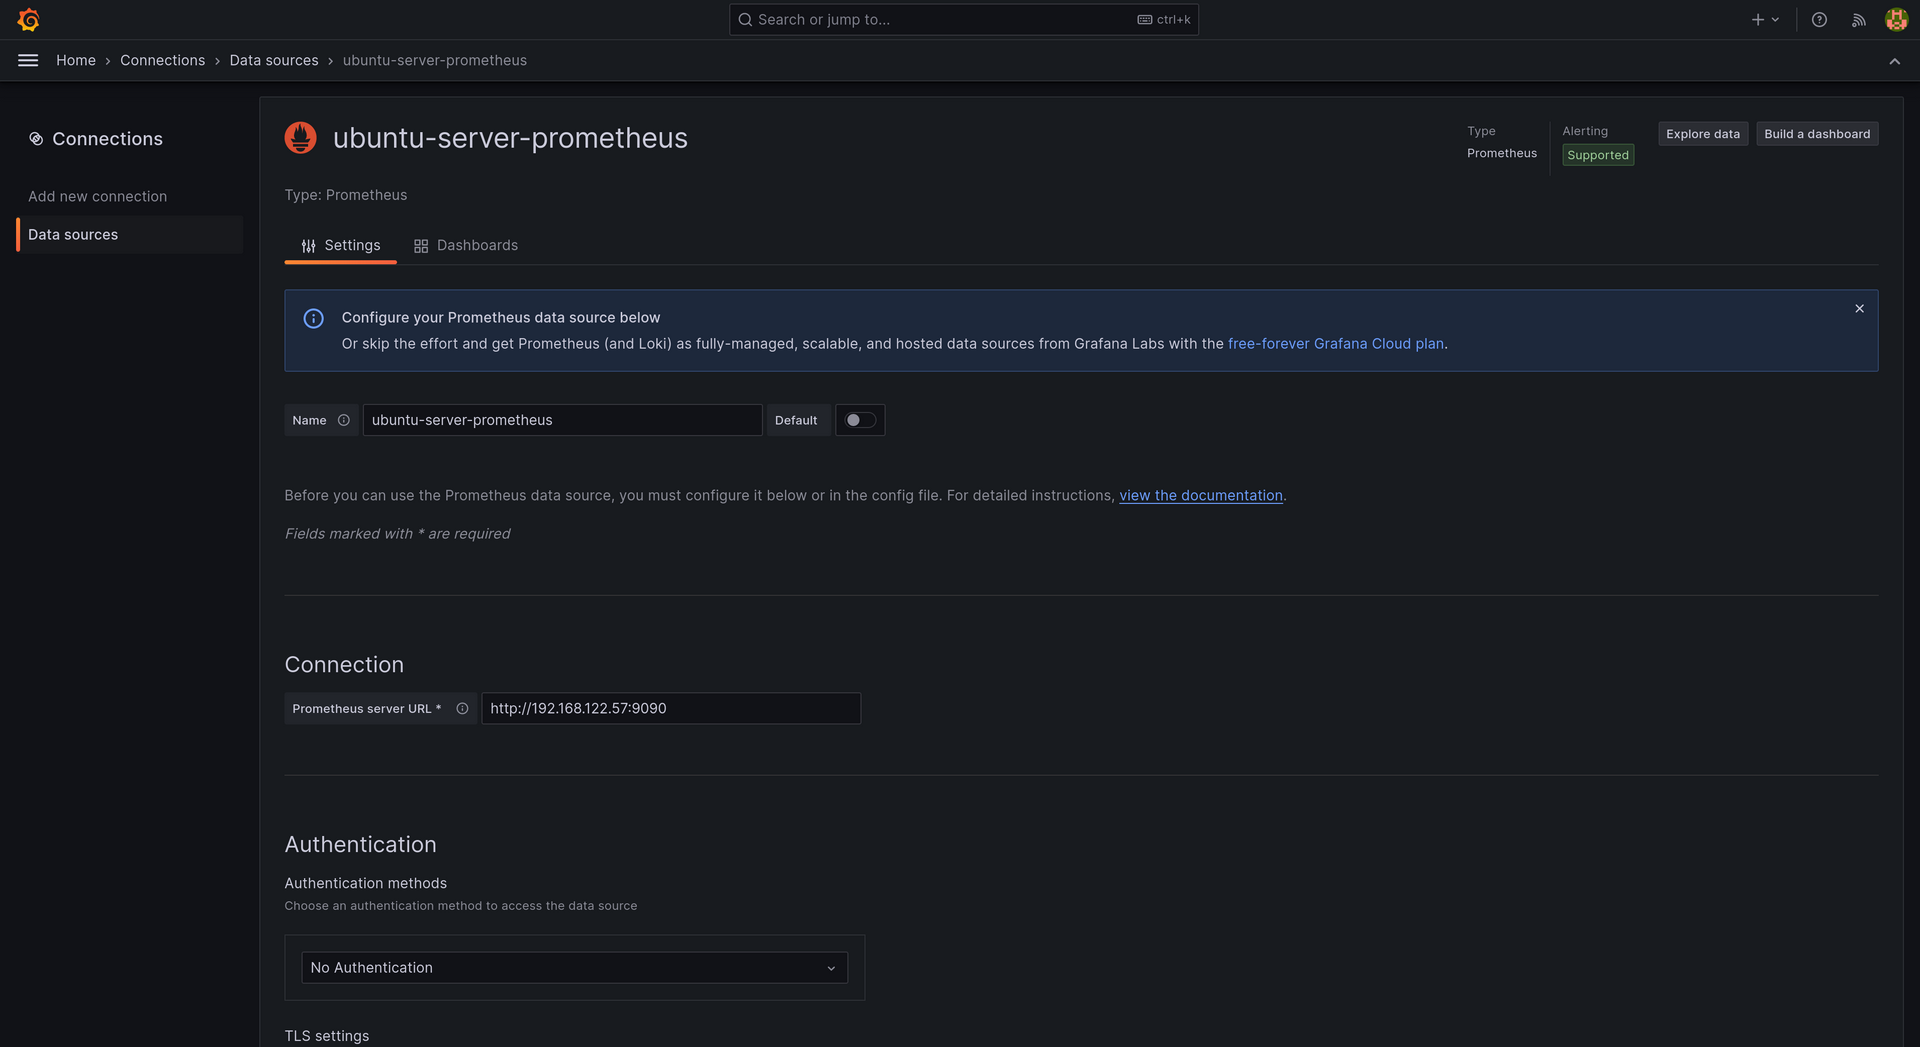This screenshot has height=1047, width=1920.
Task: Click the Connection section heading
Action: 344,665
